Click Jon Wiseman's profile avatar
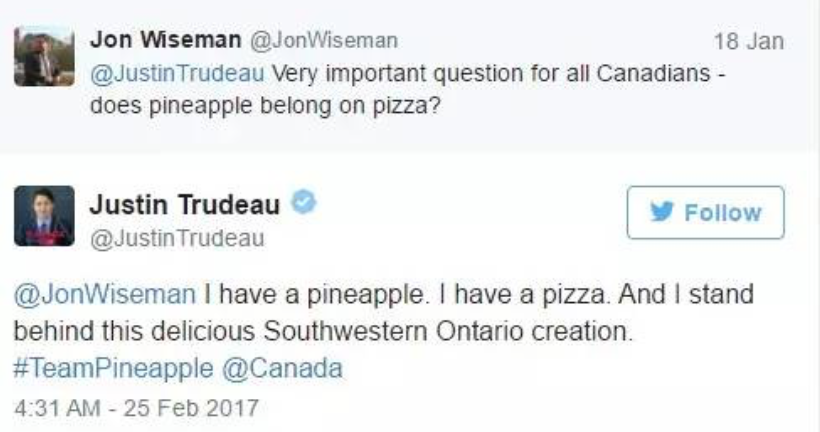The height and width of the screenshot is (432, 820). pos(44,57)
